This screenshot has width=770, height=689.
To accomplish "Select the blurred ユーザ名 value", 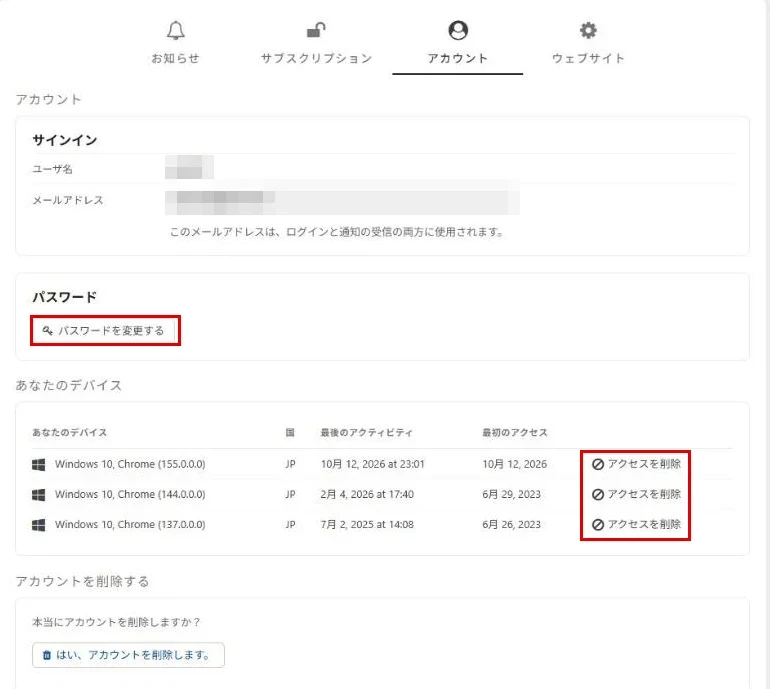I will coord(189,167).
